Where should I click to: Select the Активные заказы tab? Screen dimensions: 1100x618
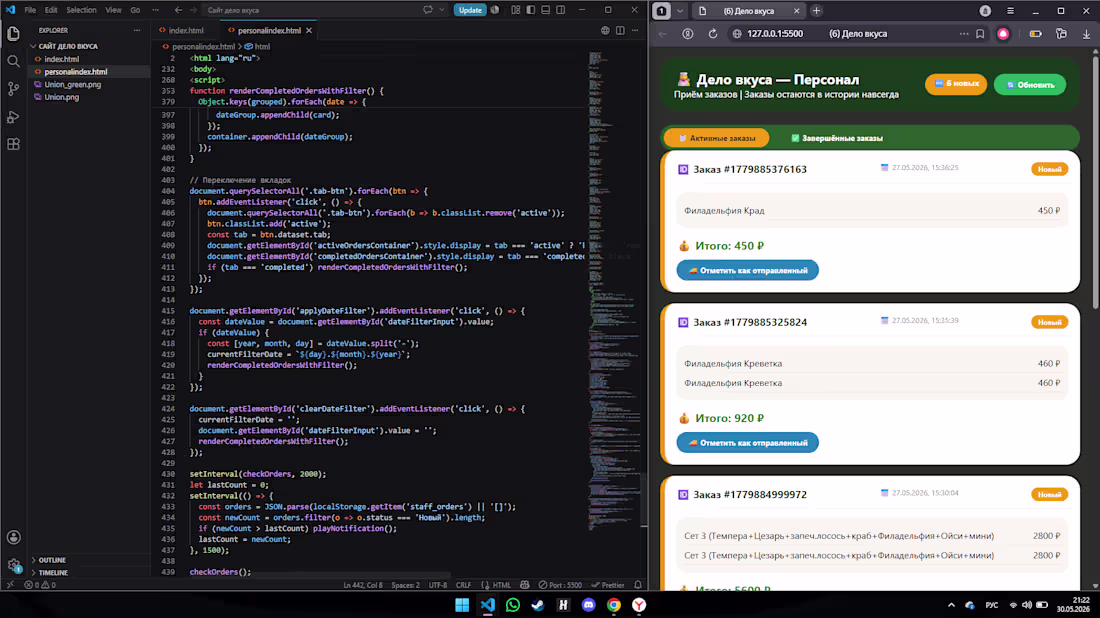pyautogui.click(x=716, y=138)
